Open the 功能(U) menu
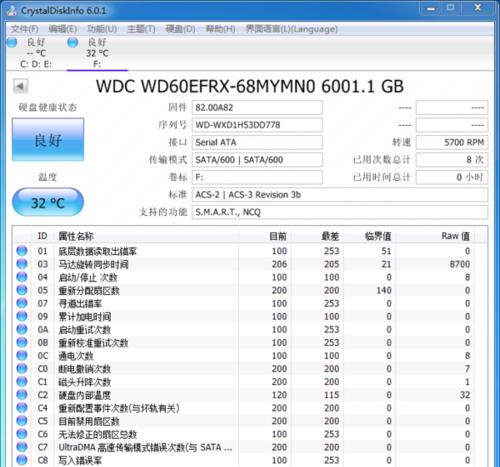This screenshot has width=500, height=467. tap(102, 29)
